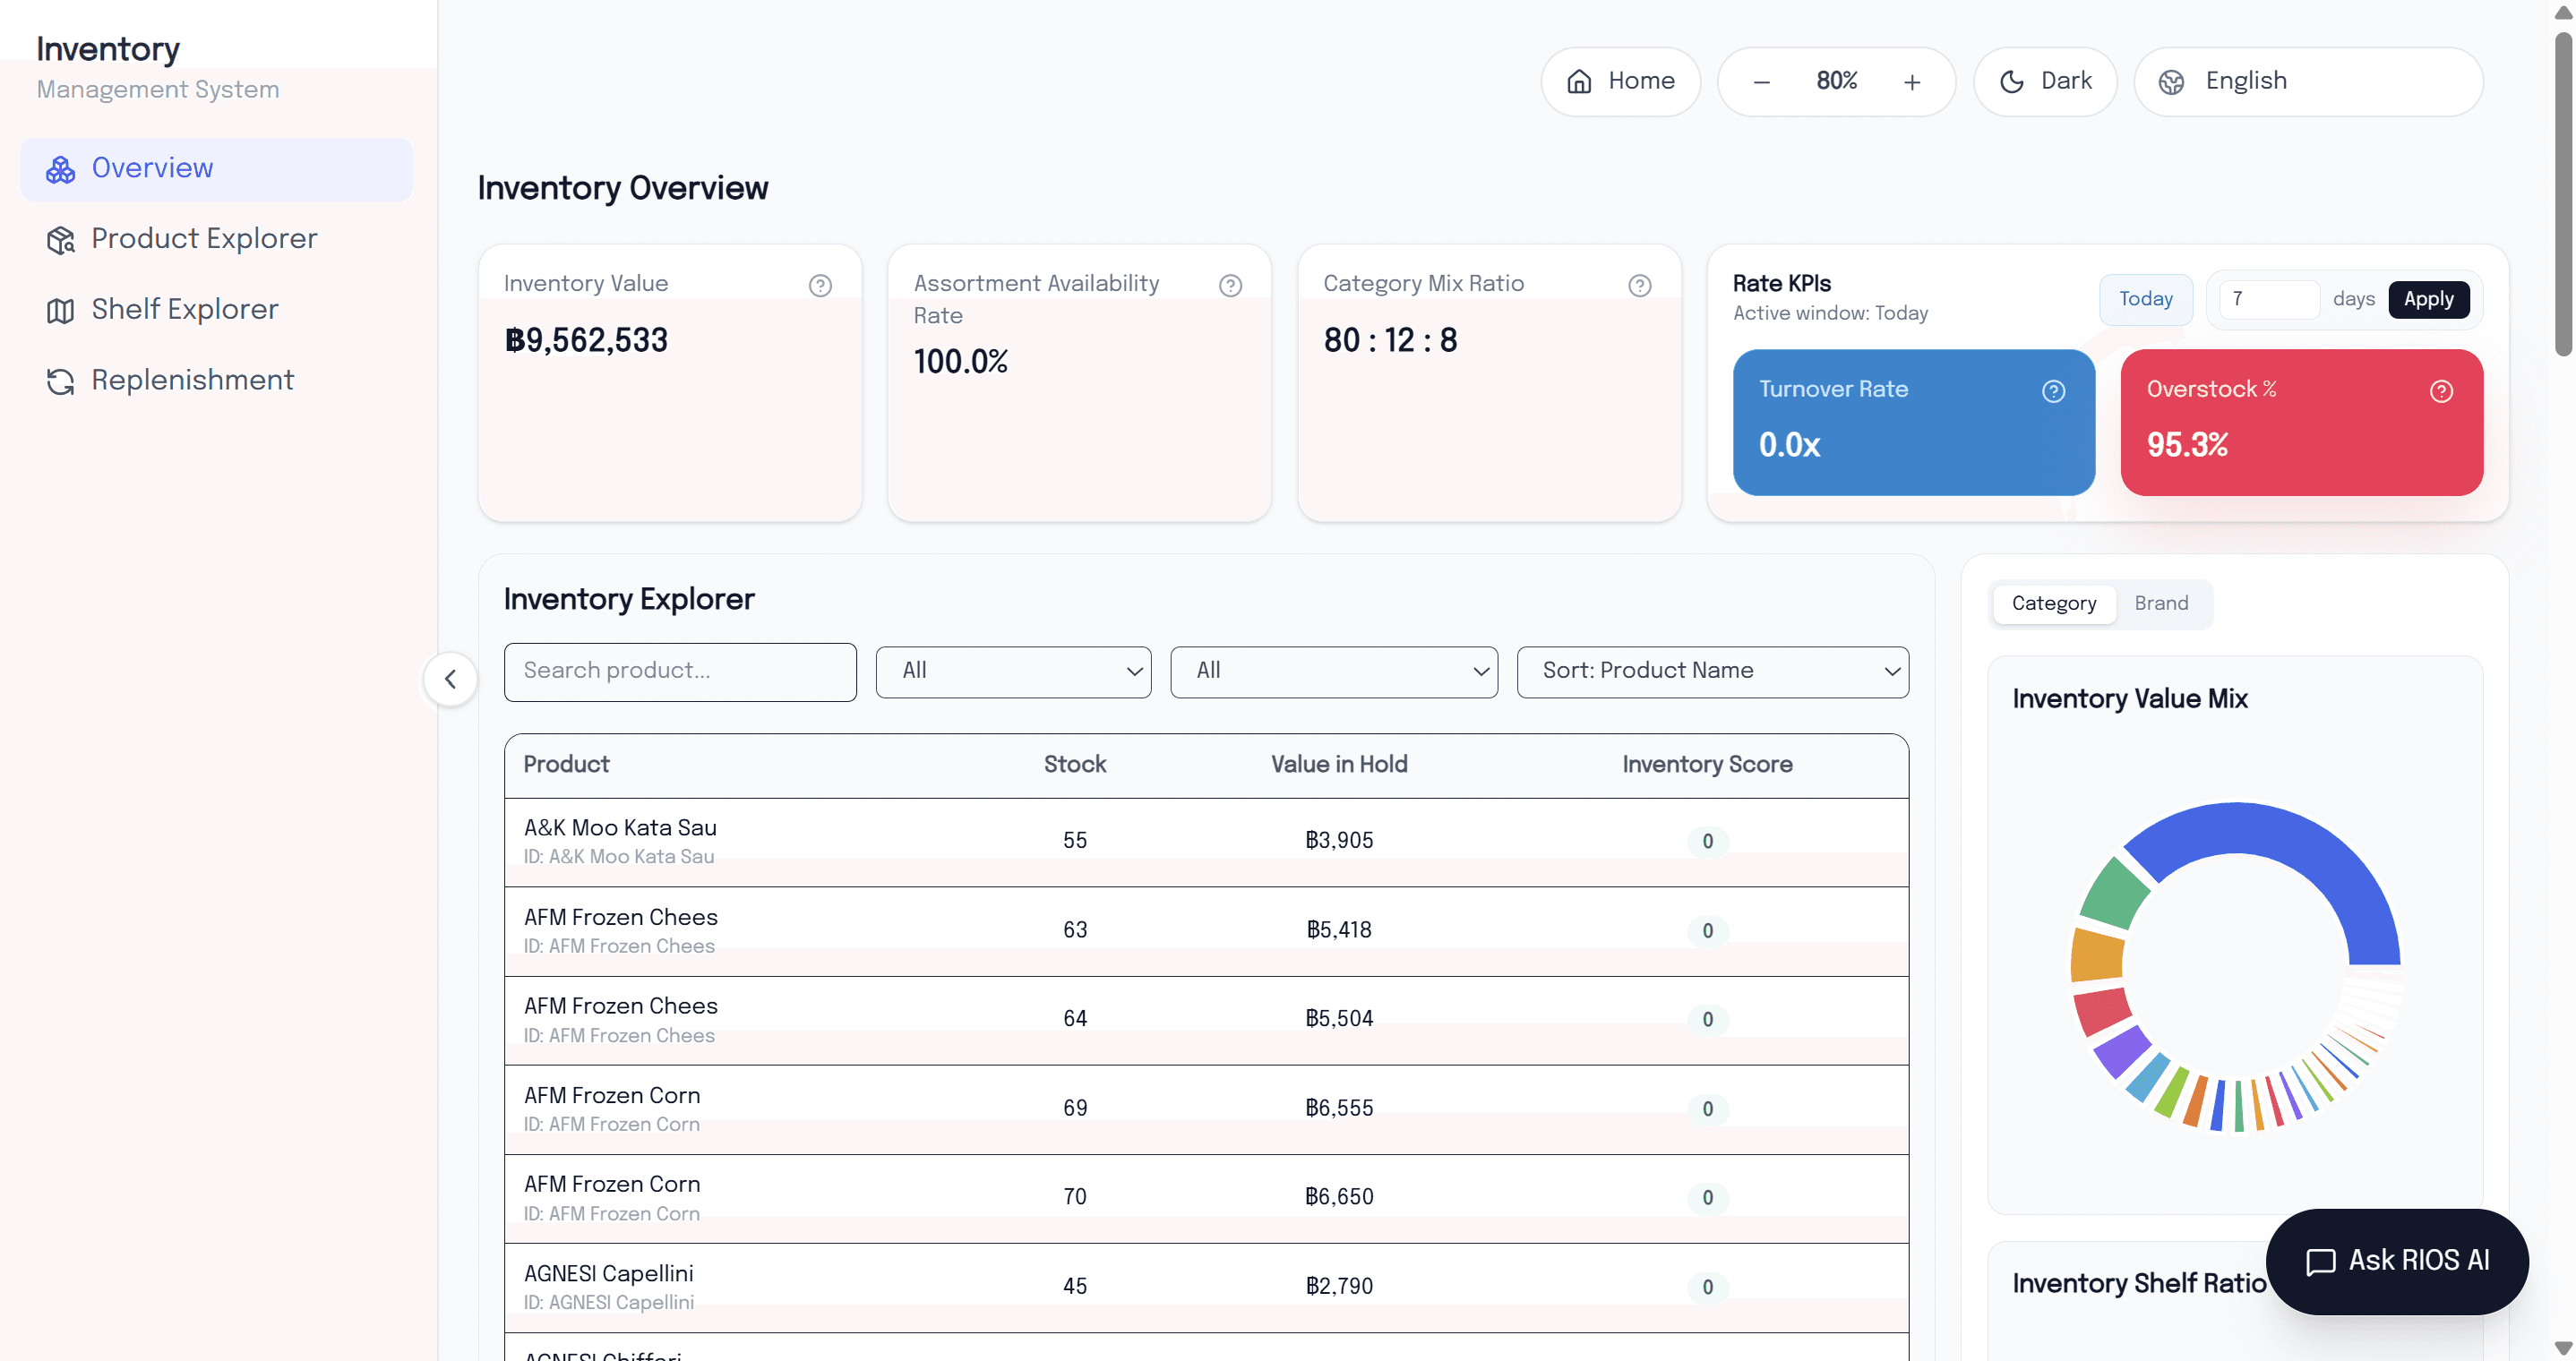Show help for Turnover Rate

2054,392
